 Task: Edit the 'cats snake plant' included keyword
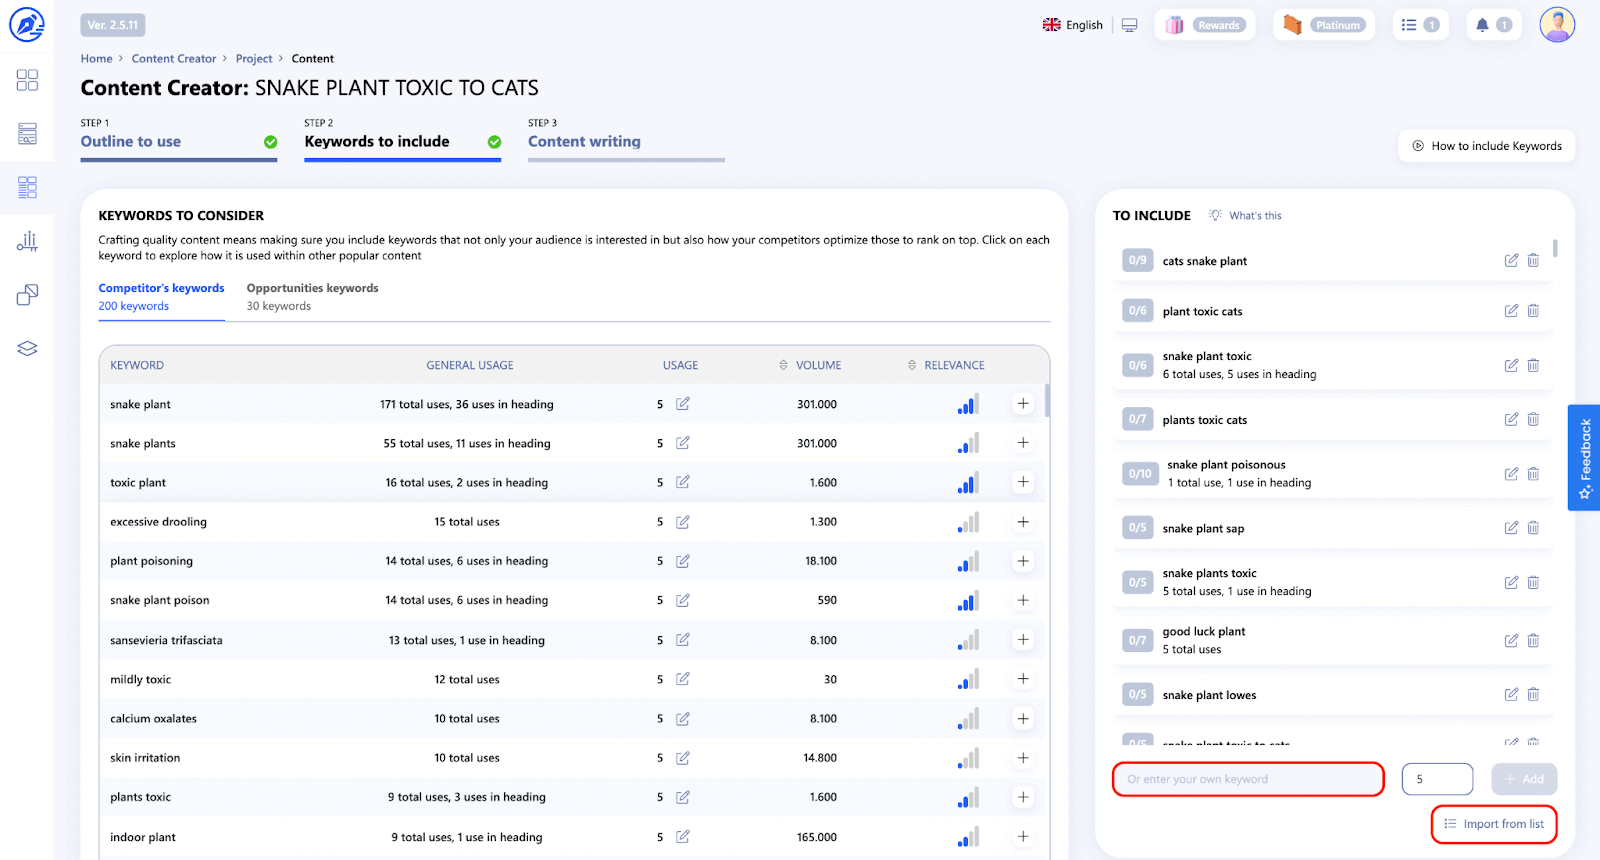[x=1511, y=261]
